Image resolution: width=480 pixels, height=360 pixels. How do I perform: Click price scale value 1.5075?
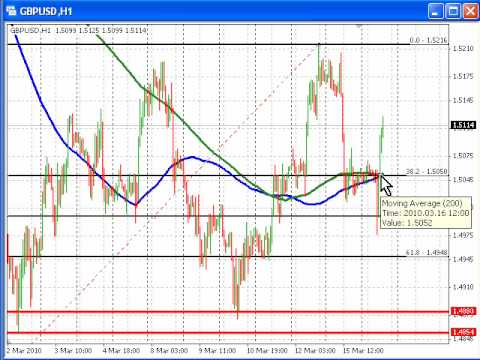click(x=463, y=156)
